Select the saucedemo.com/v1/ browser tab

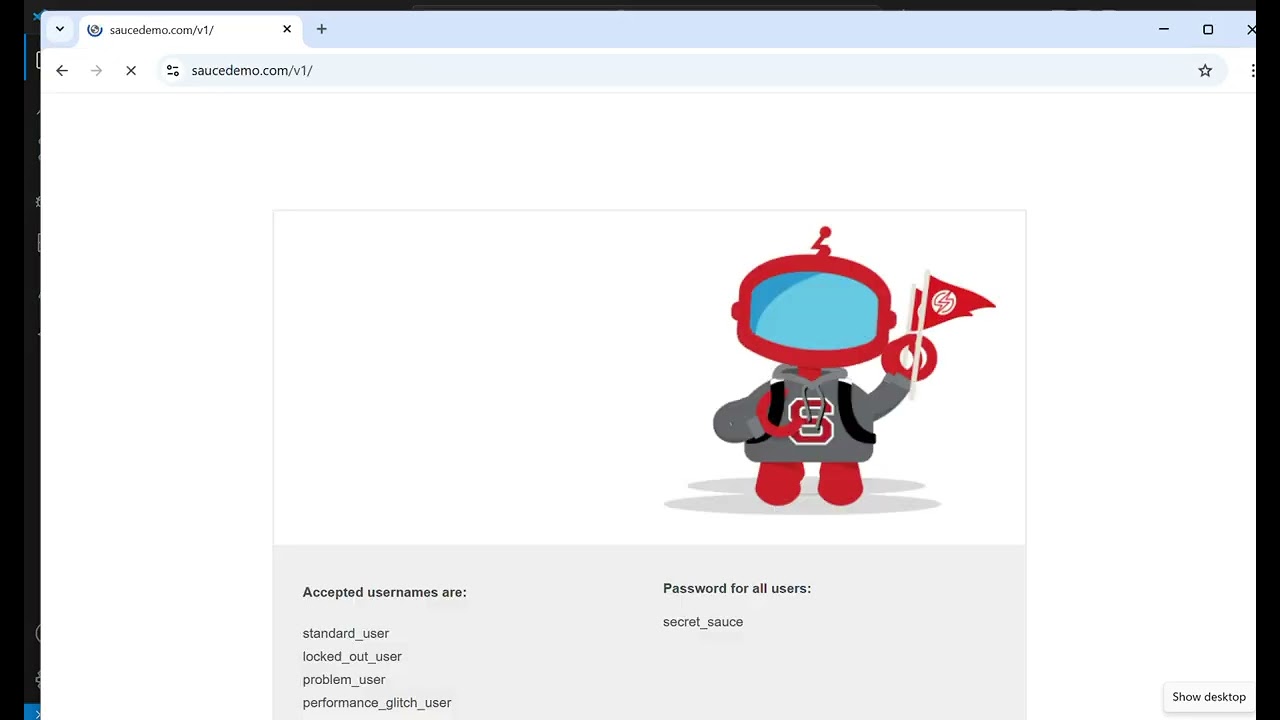pyautogui.click(x=190, y=30)
